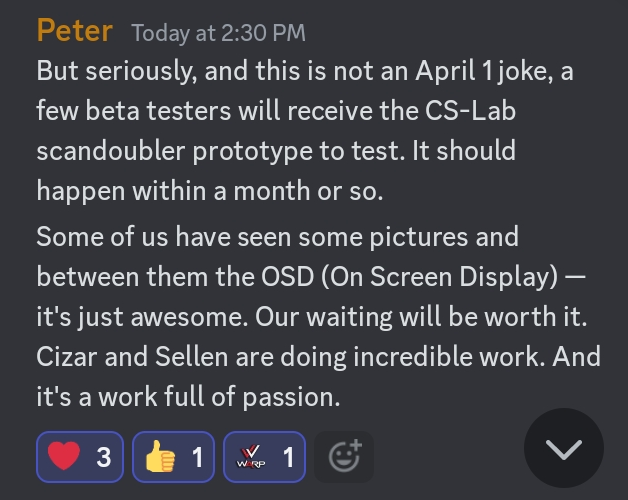Open Peter's user profile from username
The width and height of the screenshot is (628, 500).
point(74,31)
